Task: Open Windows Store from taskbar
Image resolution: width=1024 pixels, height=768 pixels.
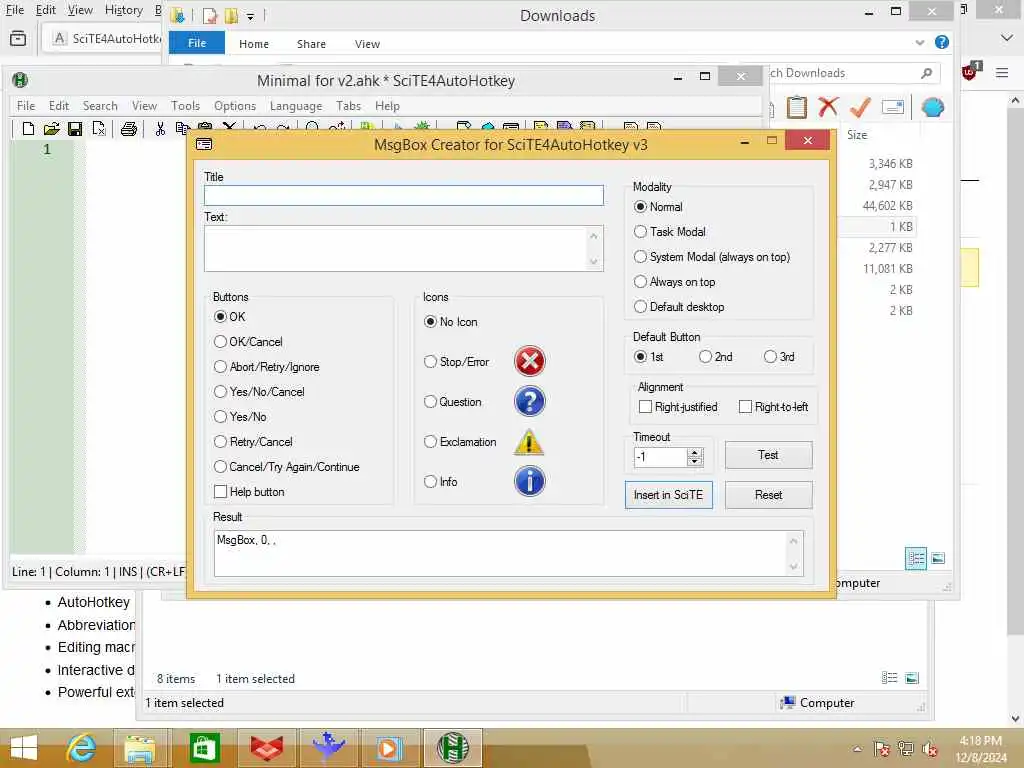Action: (204, 748)
